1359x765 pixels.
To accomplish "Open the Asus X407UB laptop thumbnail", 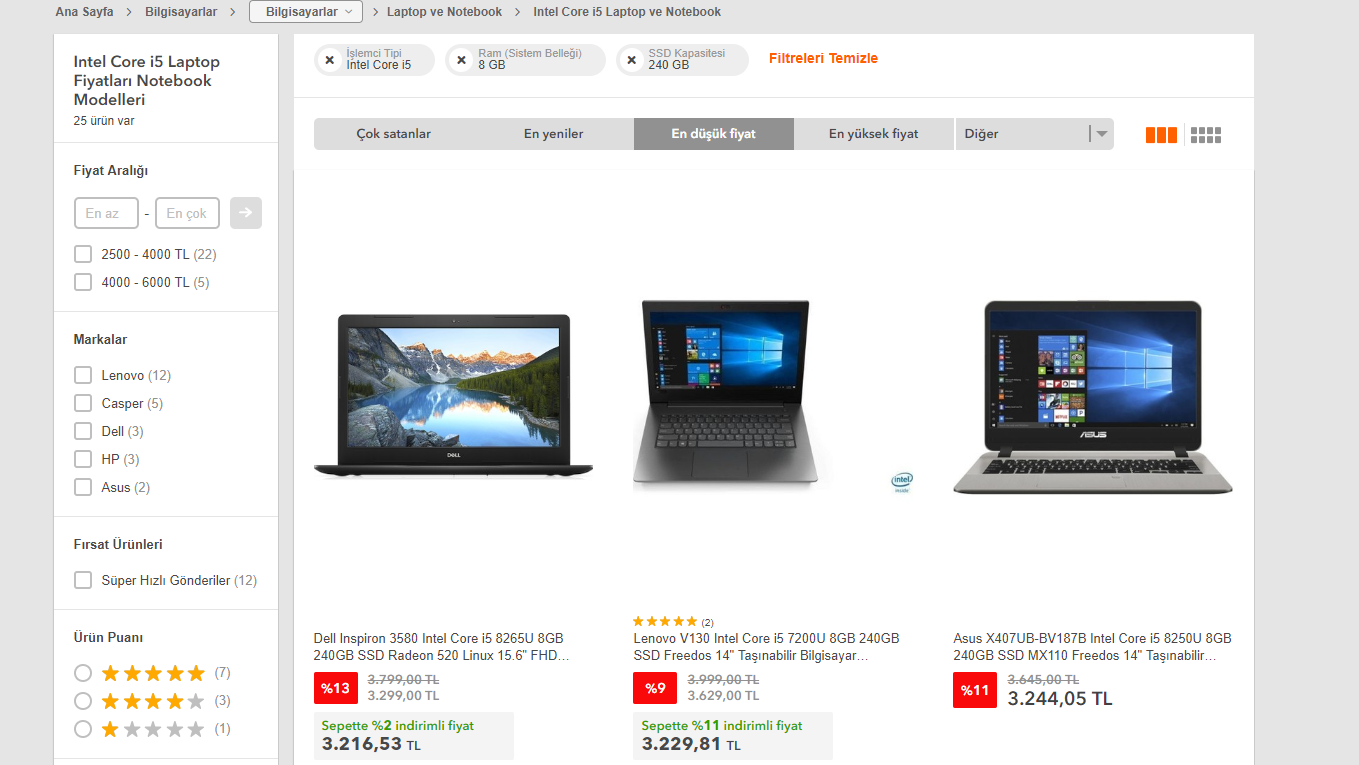I will pos(1093,397).
